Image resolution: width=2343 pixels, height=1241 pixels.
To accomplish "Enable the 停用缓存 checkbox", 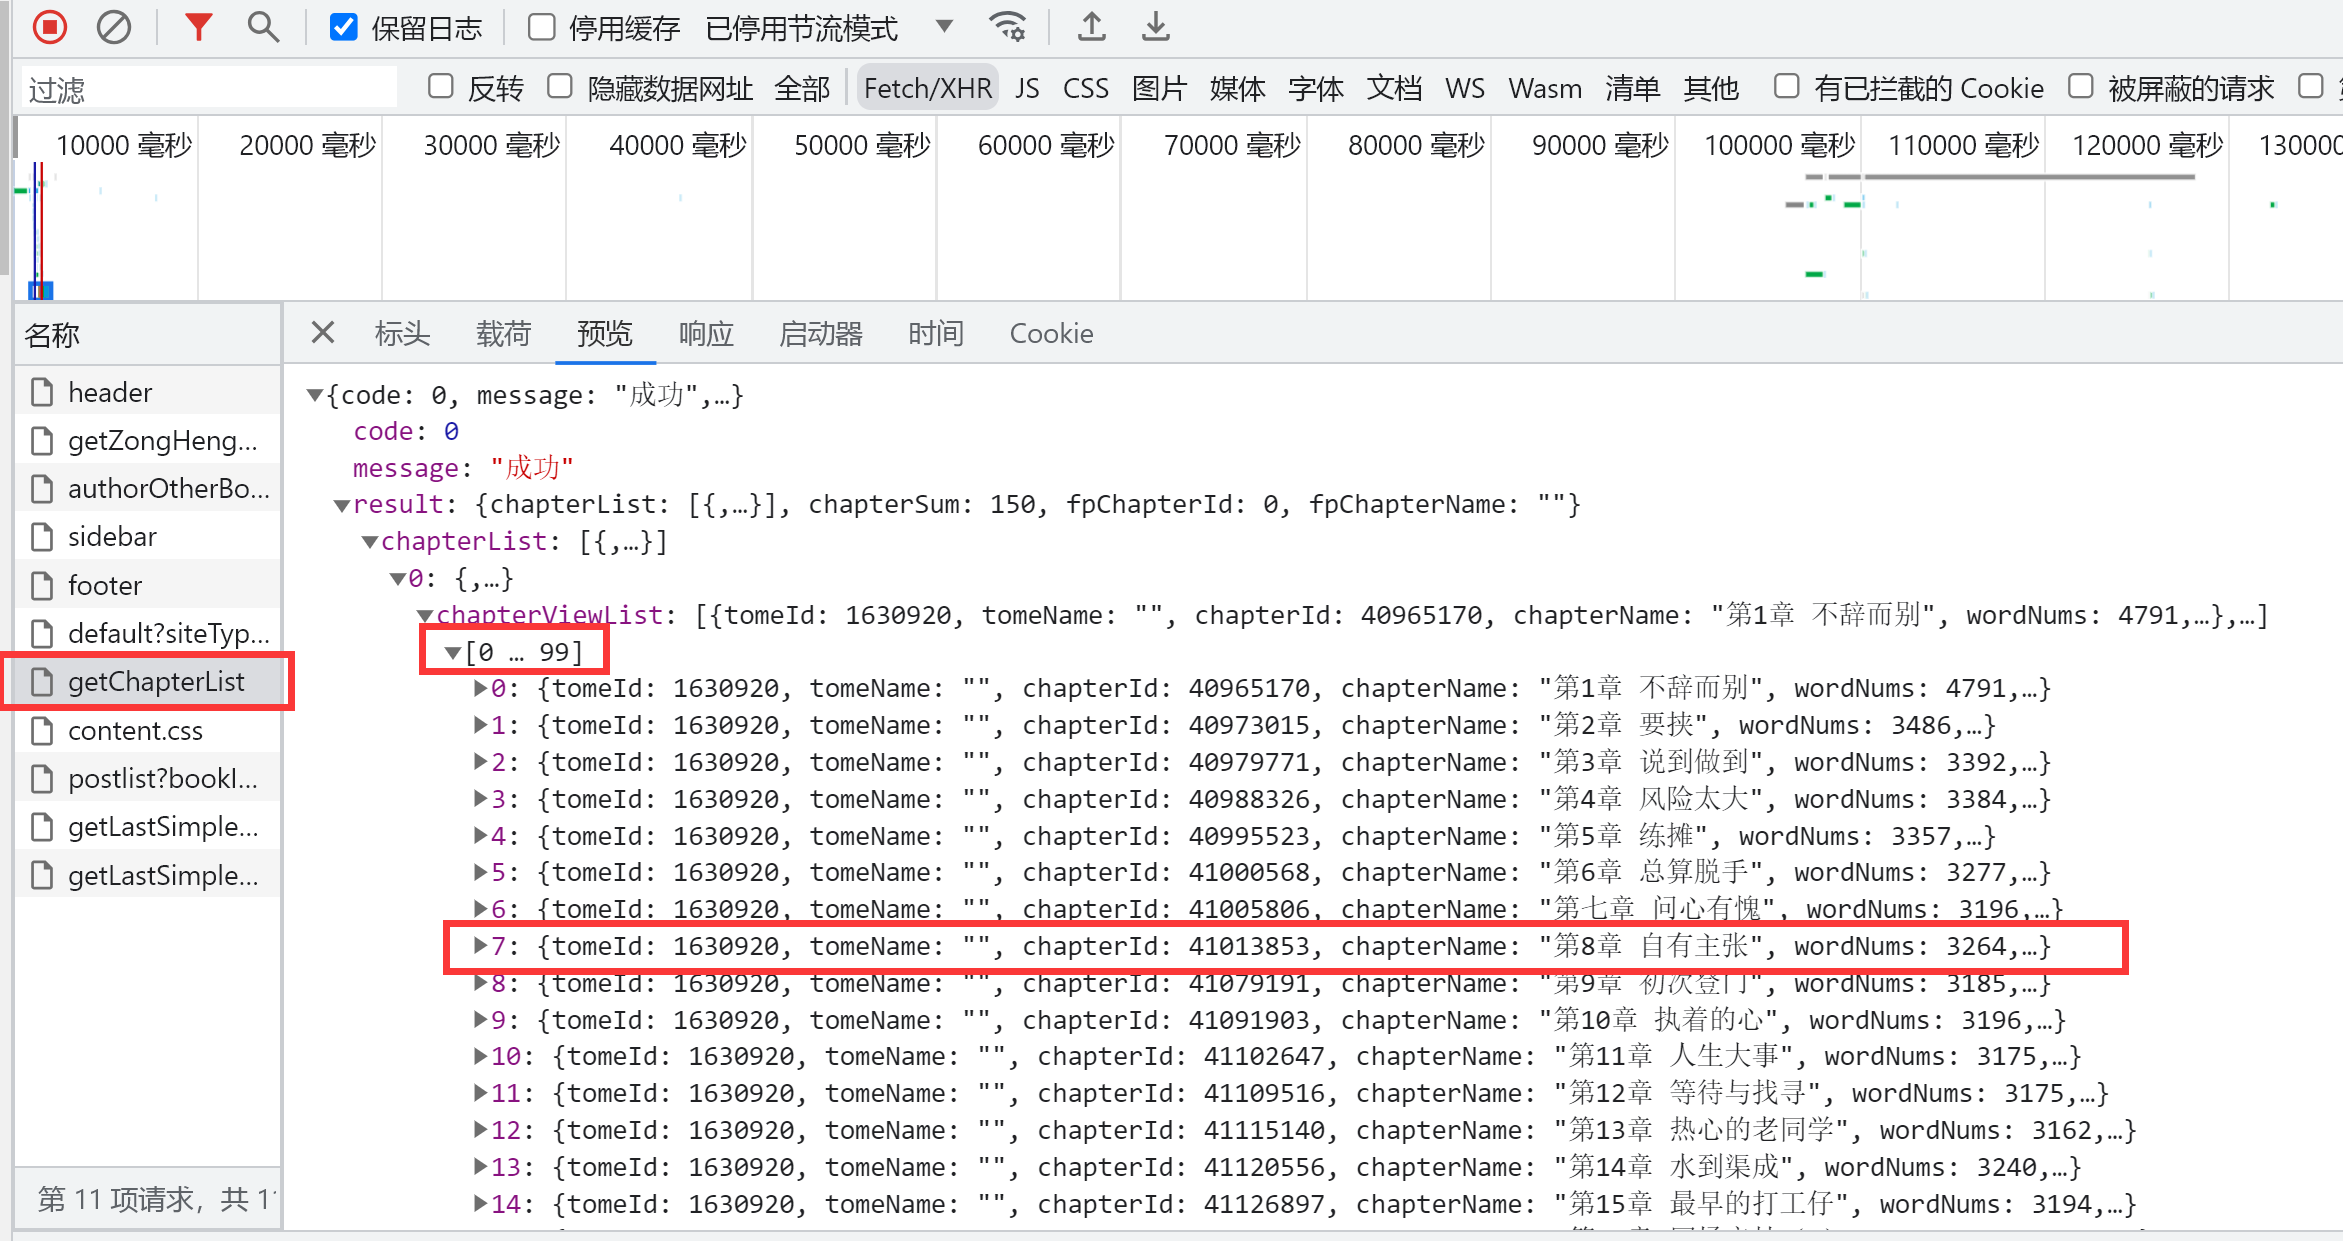I will click(541, 27).
